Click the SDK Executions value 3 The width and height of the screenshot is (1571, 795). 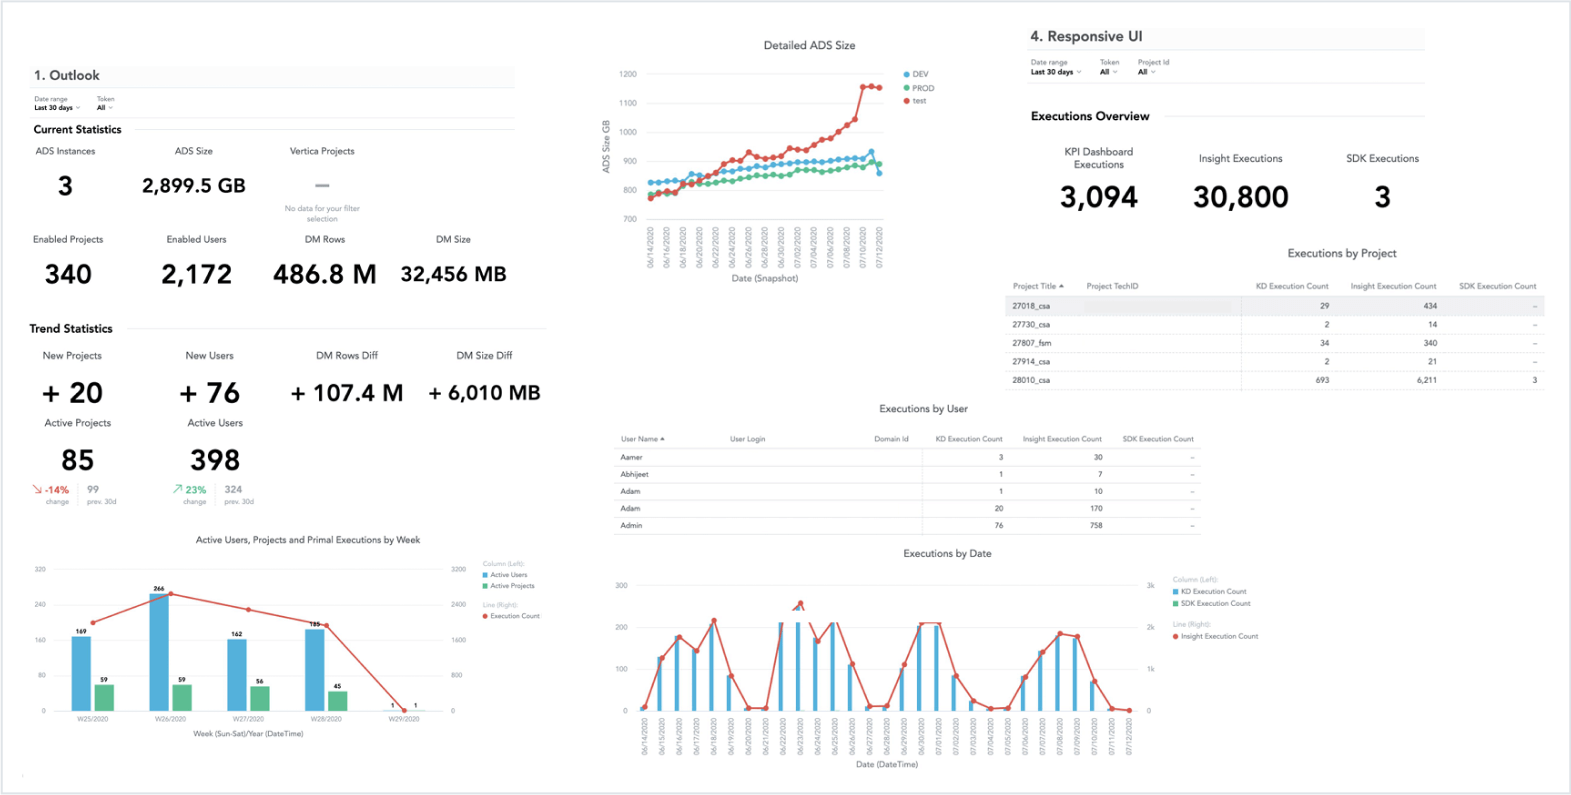pos(1382,197)
